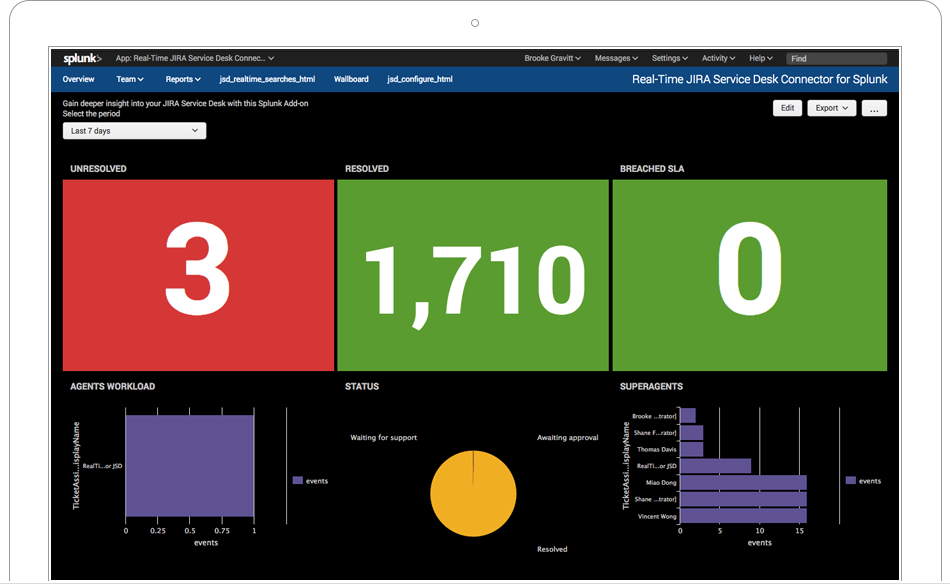The image size is (950, 584).
Task: Click the Resolved pie label
Action: click(552, 549)
